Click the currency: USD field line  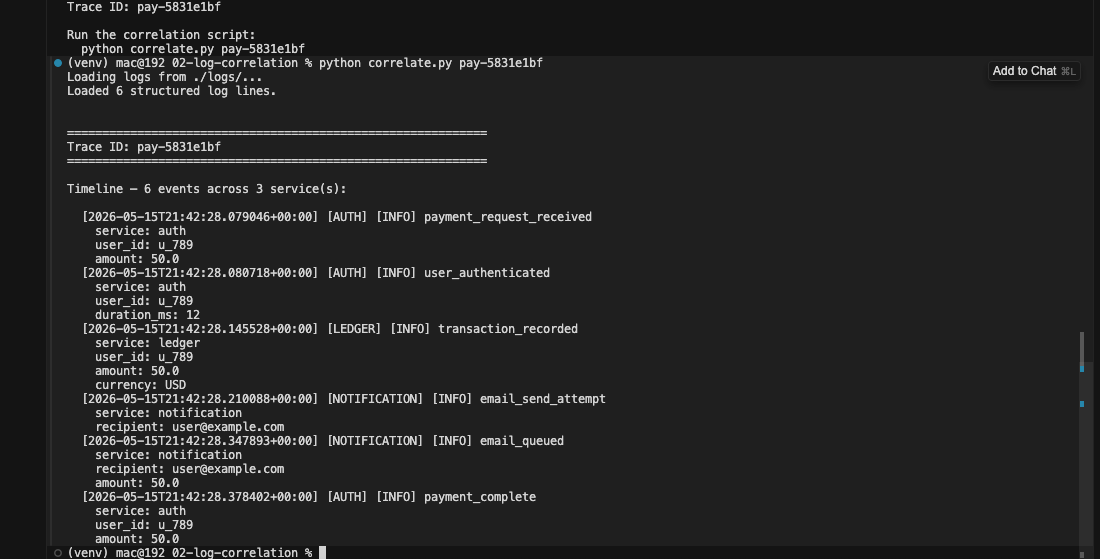140,385
